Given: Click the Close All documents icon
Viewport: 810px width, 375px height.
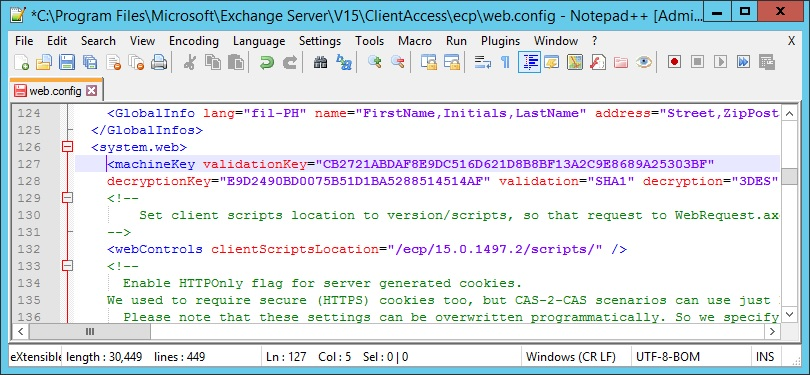Looking at the screenshot, I should click(136, 62).
